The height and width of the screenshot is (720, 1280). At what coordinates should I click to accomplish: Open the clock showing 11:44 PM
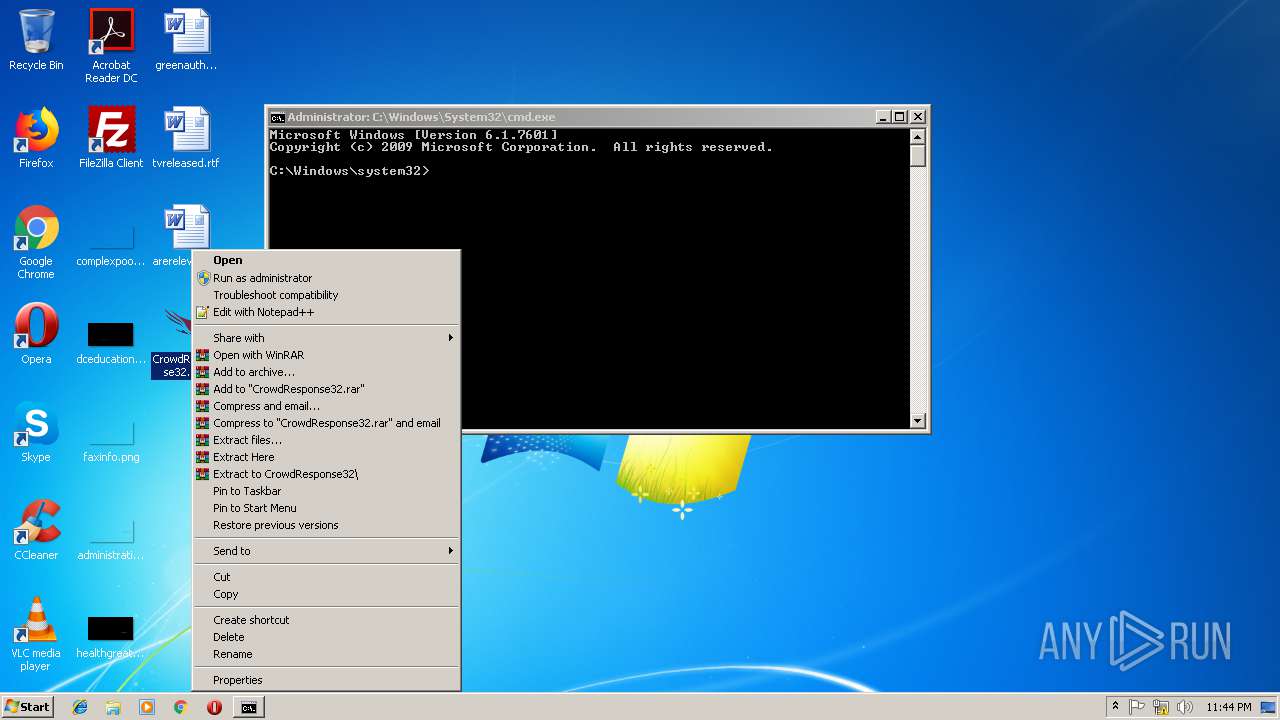1229,707
